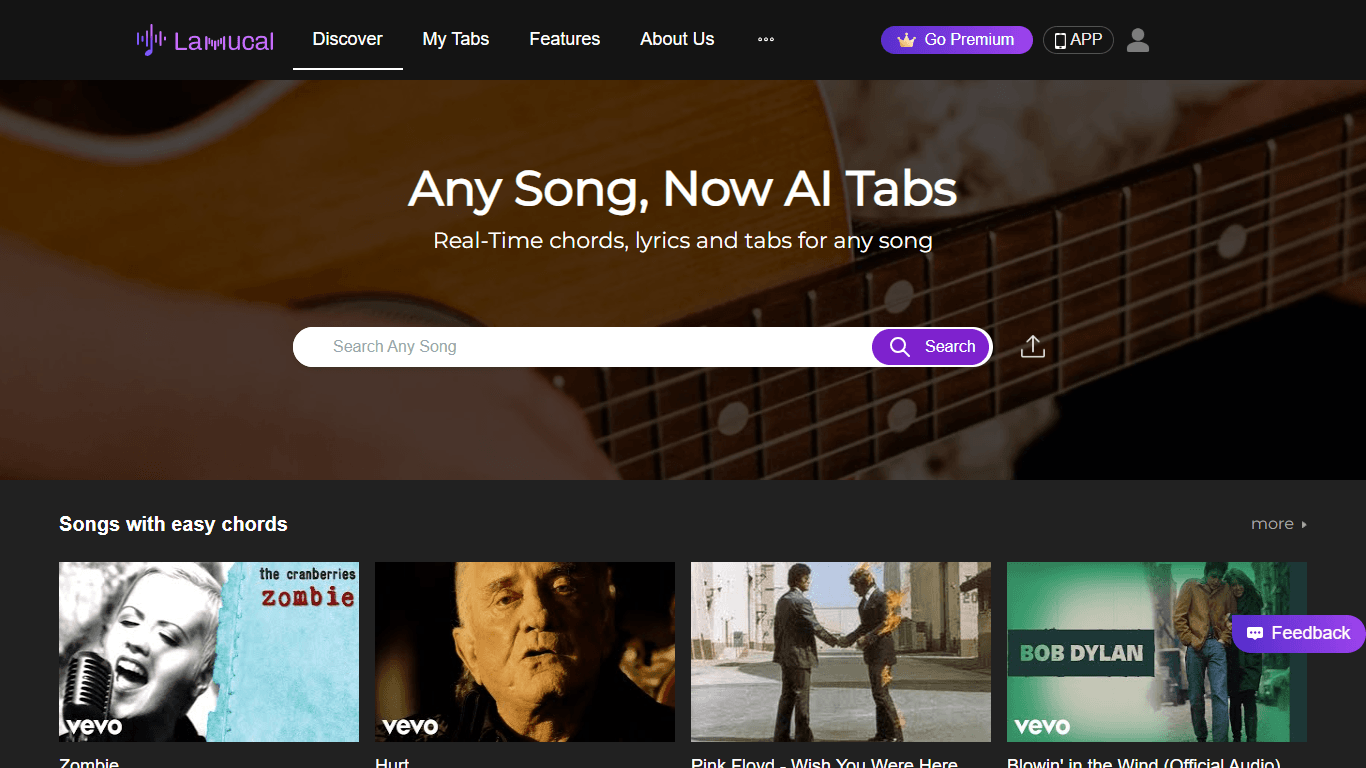Open the user account profile icon

pos(1138,40)
